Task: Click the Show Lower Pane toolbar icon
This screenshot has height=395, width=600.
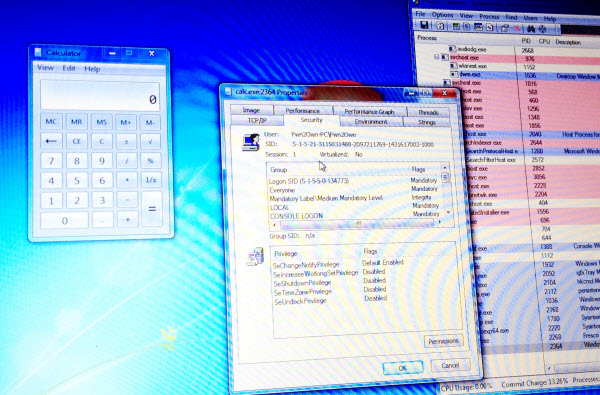Action: tap(478, 27)
